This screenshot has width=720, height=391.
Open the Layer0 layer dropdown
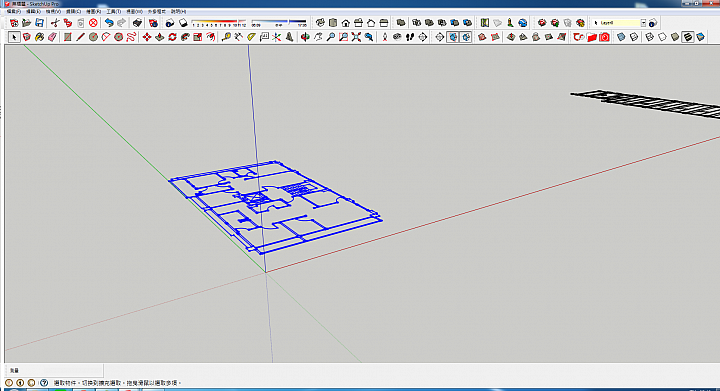(643, 22)
